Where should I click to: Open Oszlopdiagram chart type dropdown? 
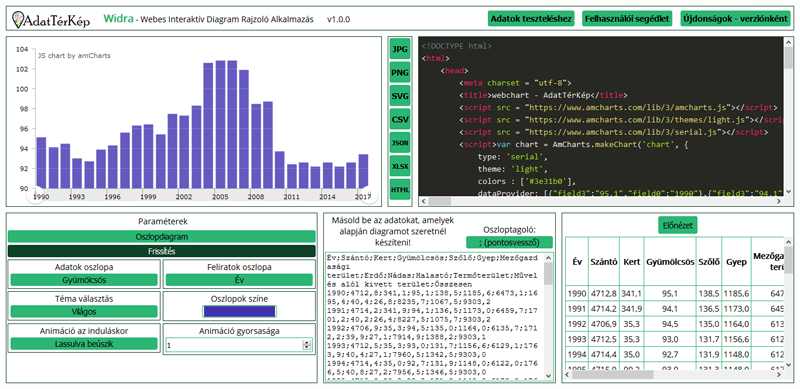pyautogui.click(x=162, y=236)
